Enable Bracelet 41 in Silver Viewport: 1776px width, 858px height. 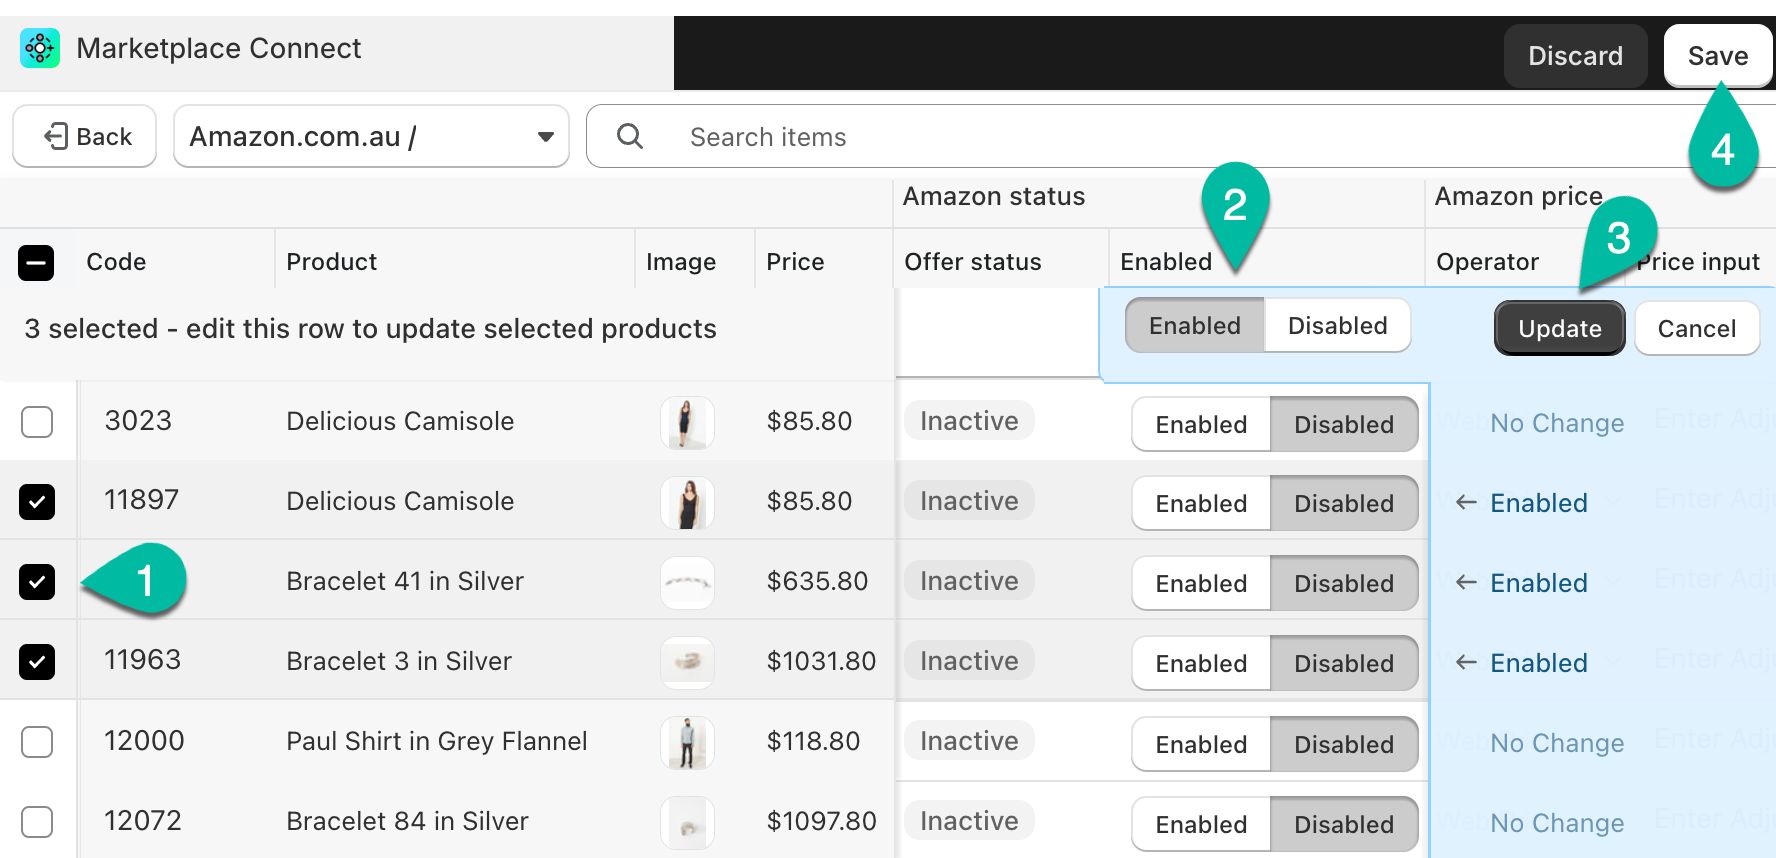click(1201, 583)
